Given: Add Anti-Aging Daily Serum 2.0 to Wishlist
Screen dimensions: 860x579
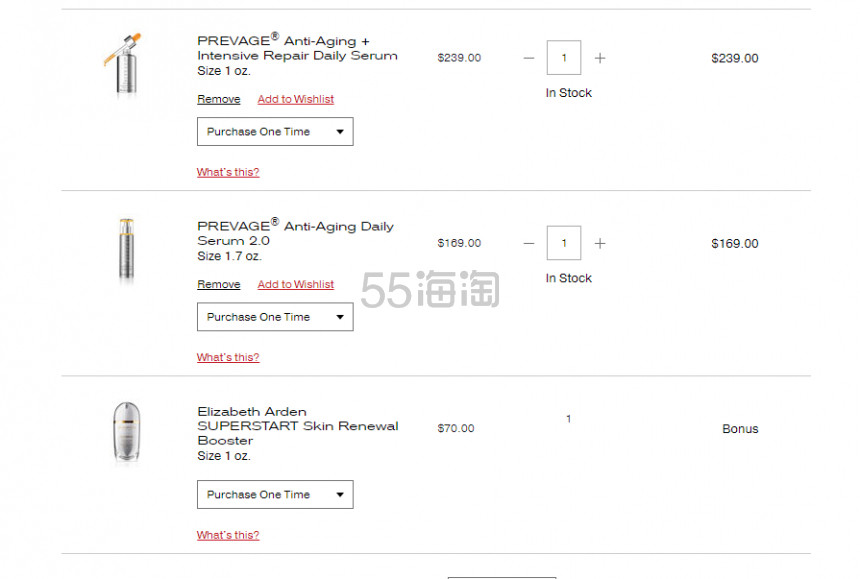Looking at the screenshot, I should pos(296,285).
